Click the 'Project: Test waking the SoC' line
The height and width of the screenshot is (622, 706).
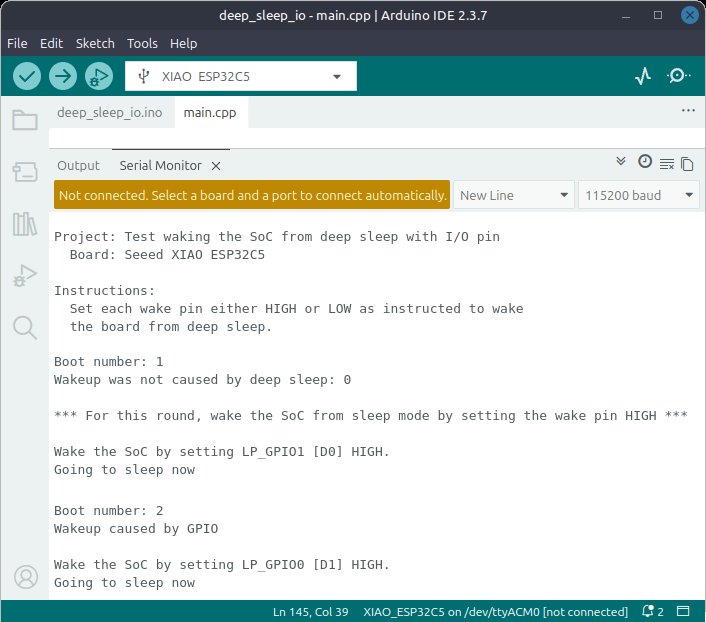click(x=277, y=236)
